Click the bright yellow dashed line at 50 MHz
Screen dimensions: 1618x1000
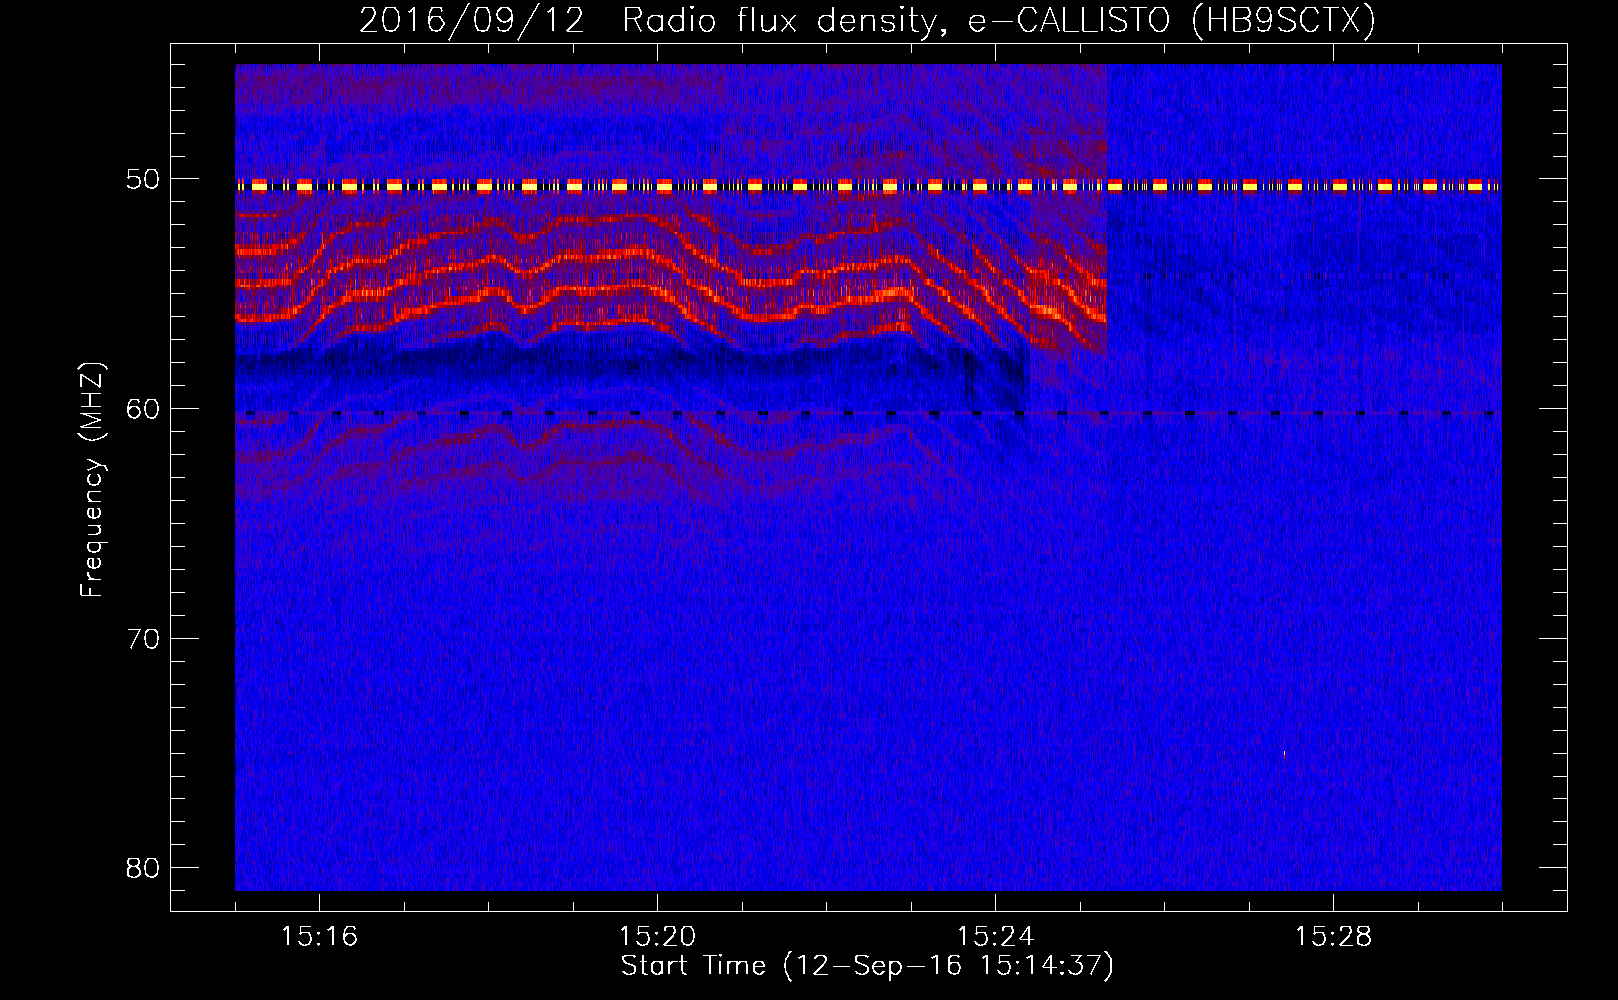(868, 186)
